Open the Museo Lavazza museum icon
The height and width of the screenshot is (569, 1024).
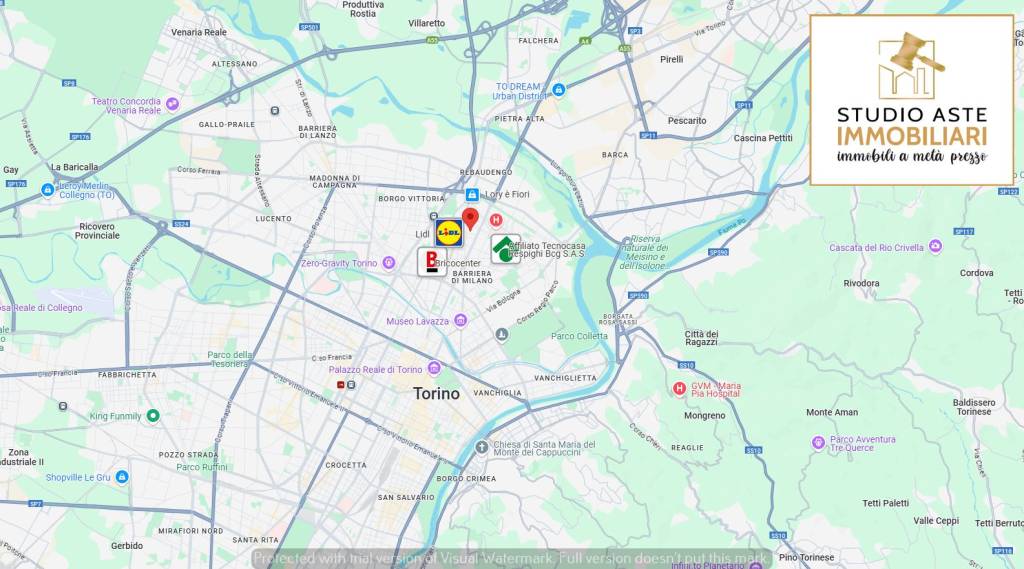tap(460, 320)
